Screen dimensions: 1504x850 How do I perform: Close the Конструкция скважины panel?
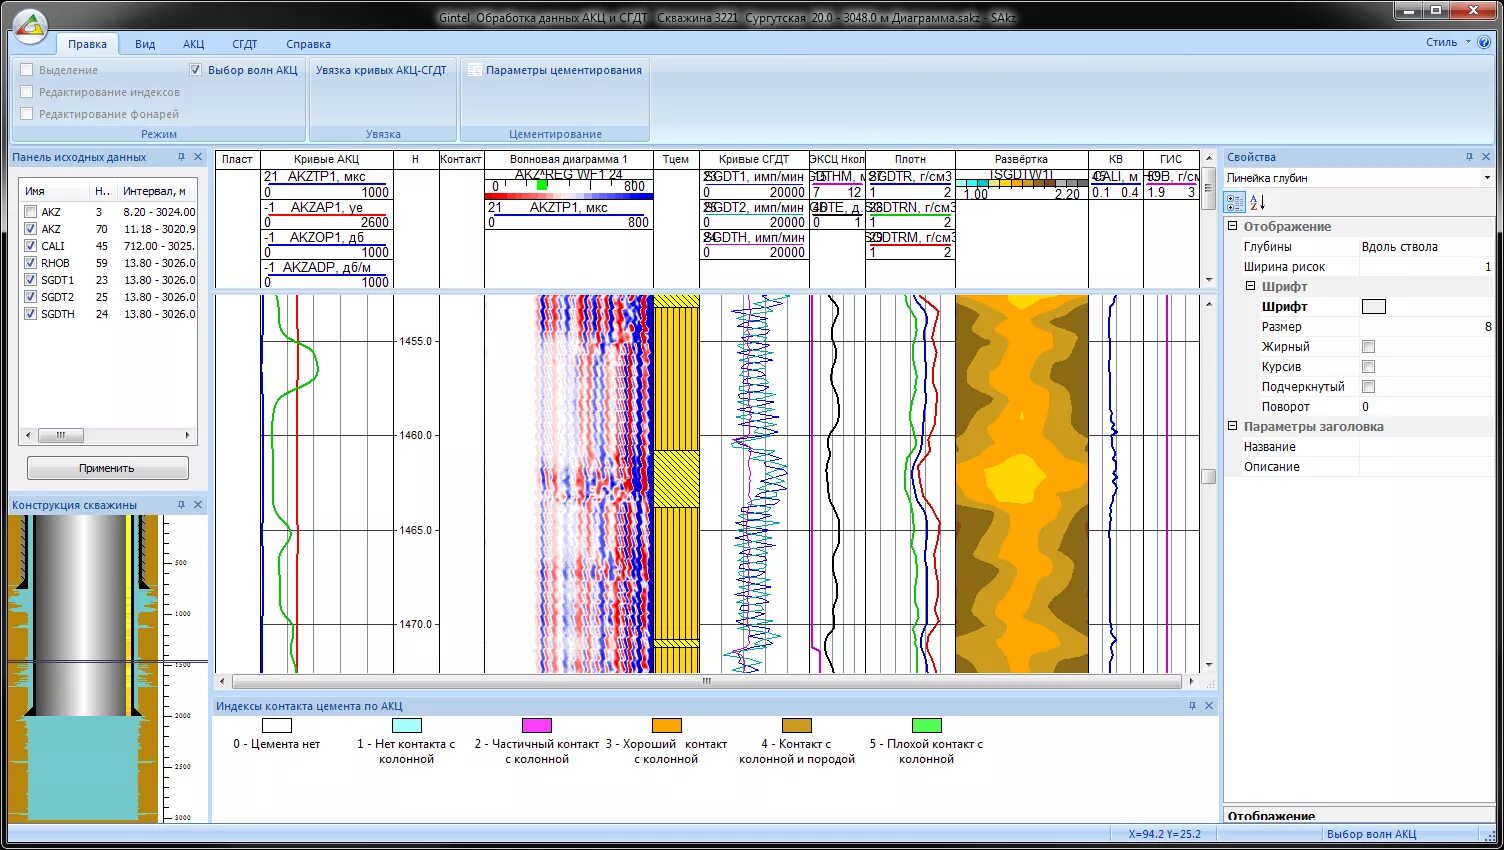[x=198, y=505]
